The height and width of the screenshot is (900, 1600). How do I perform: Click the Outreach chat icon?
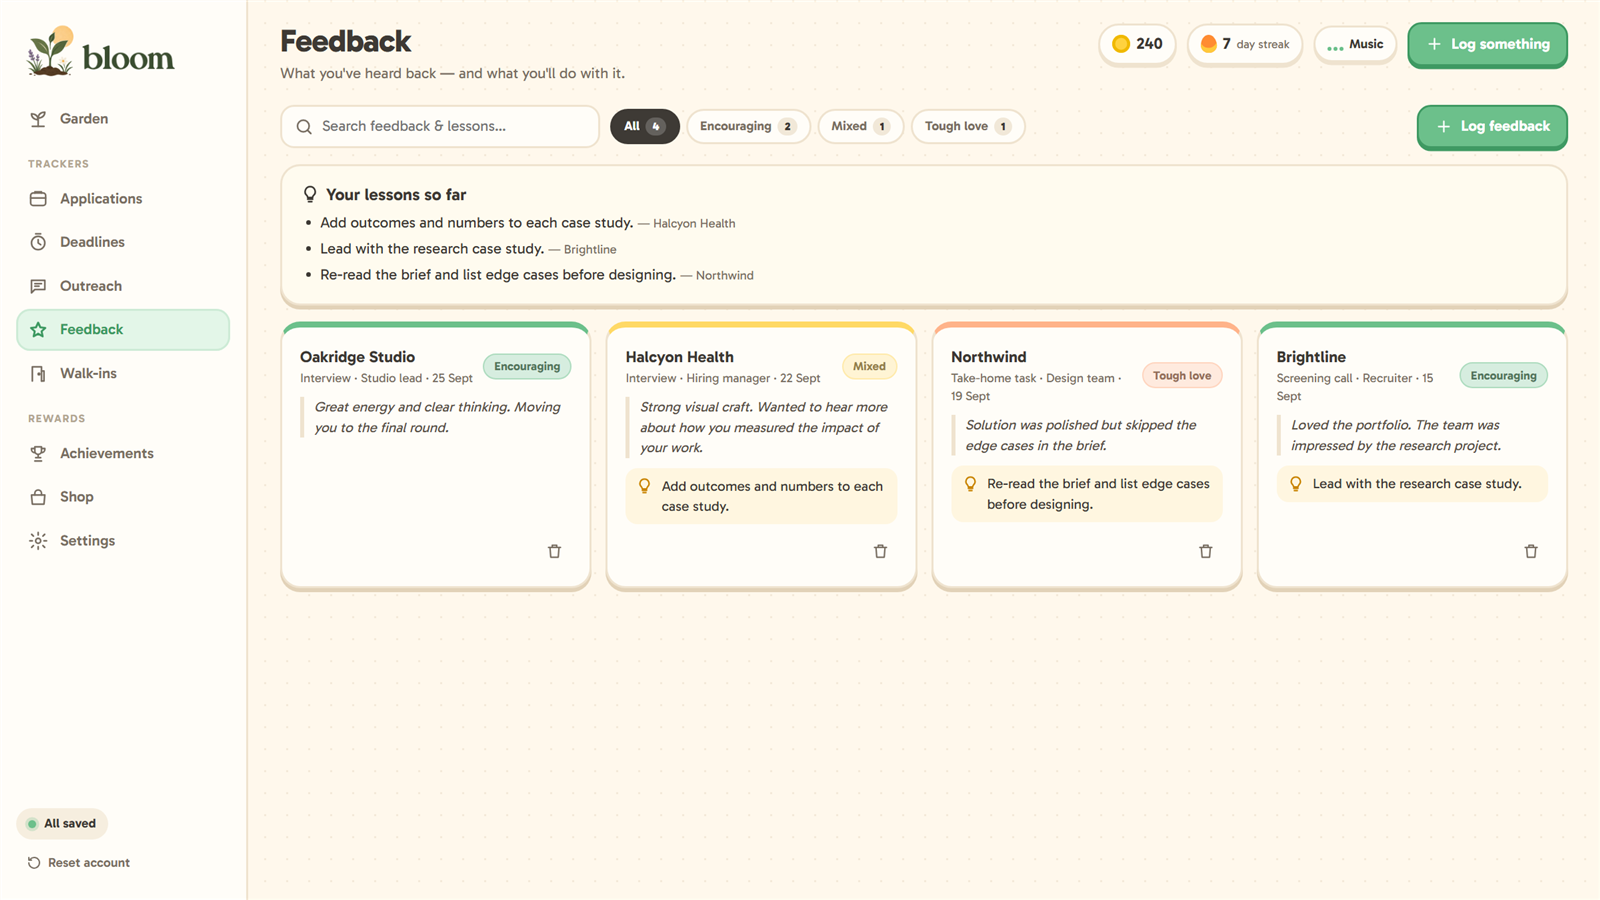[x=38, y=286]
